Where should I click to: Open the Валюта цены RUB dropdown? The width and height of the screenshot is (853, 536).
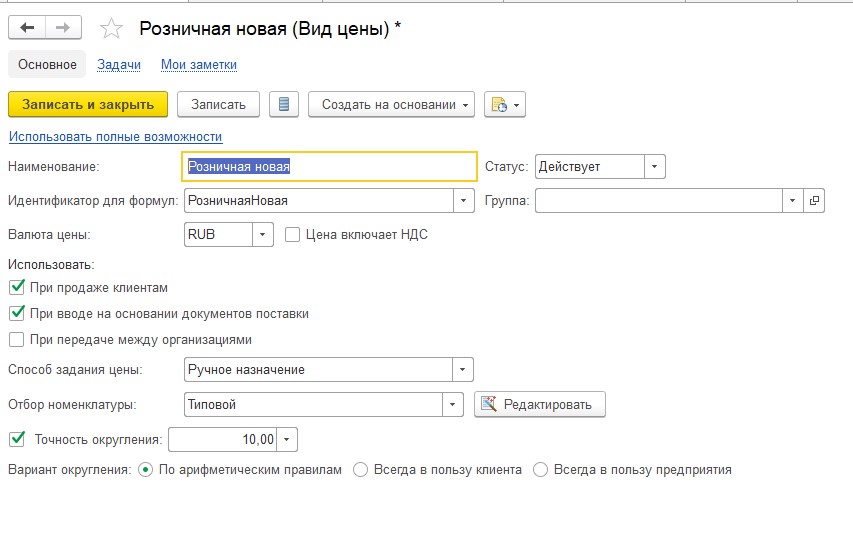[262, 235]
